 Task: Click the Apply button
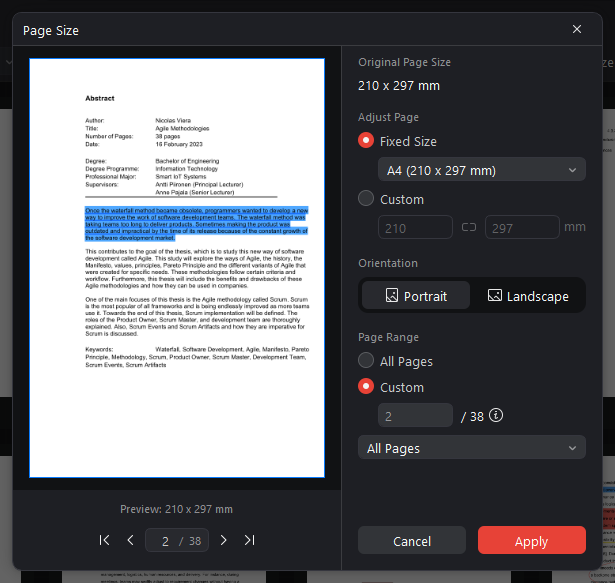(x=531, y=541)
